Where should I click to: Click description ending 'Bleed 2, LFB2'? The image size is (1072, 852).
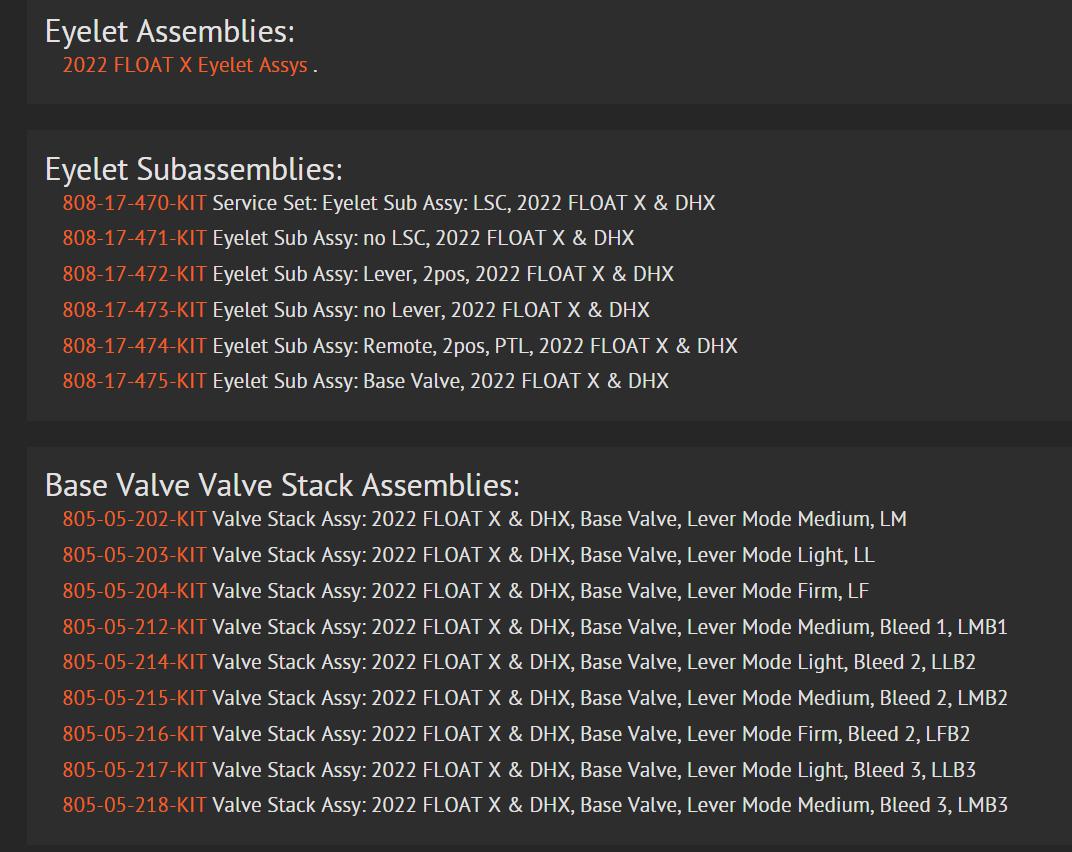point(591,734)
